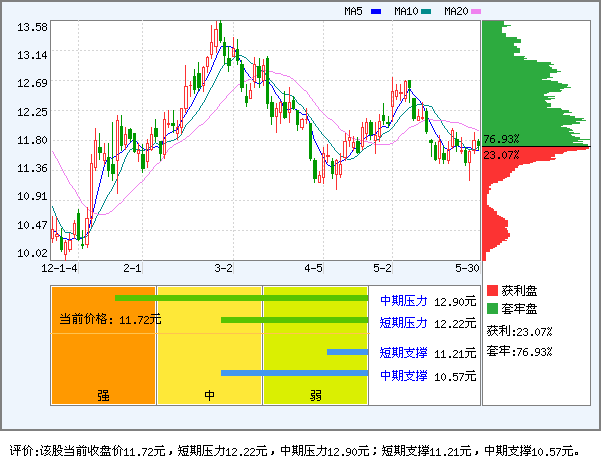Click the MA20 pink legend swatch
The height and width of the screenshot is (456, 601).
[x=476, y=11]
